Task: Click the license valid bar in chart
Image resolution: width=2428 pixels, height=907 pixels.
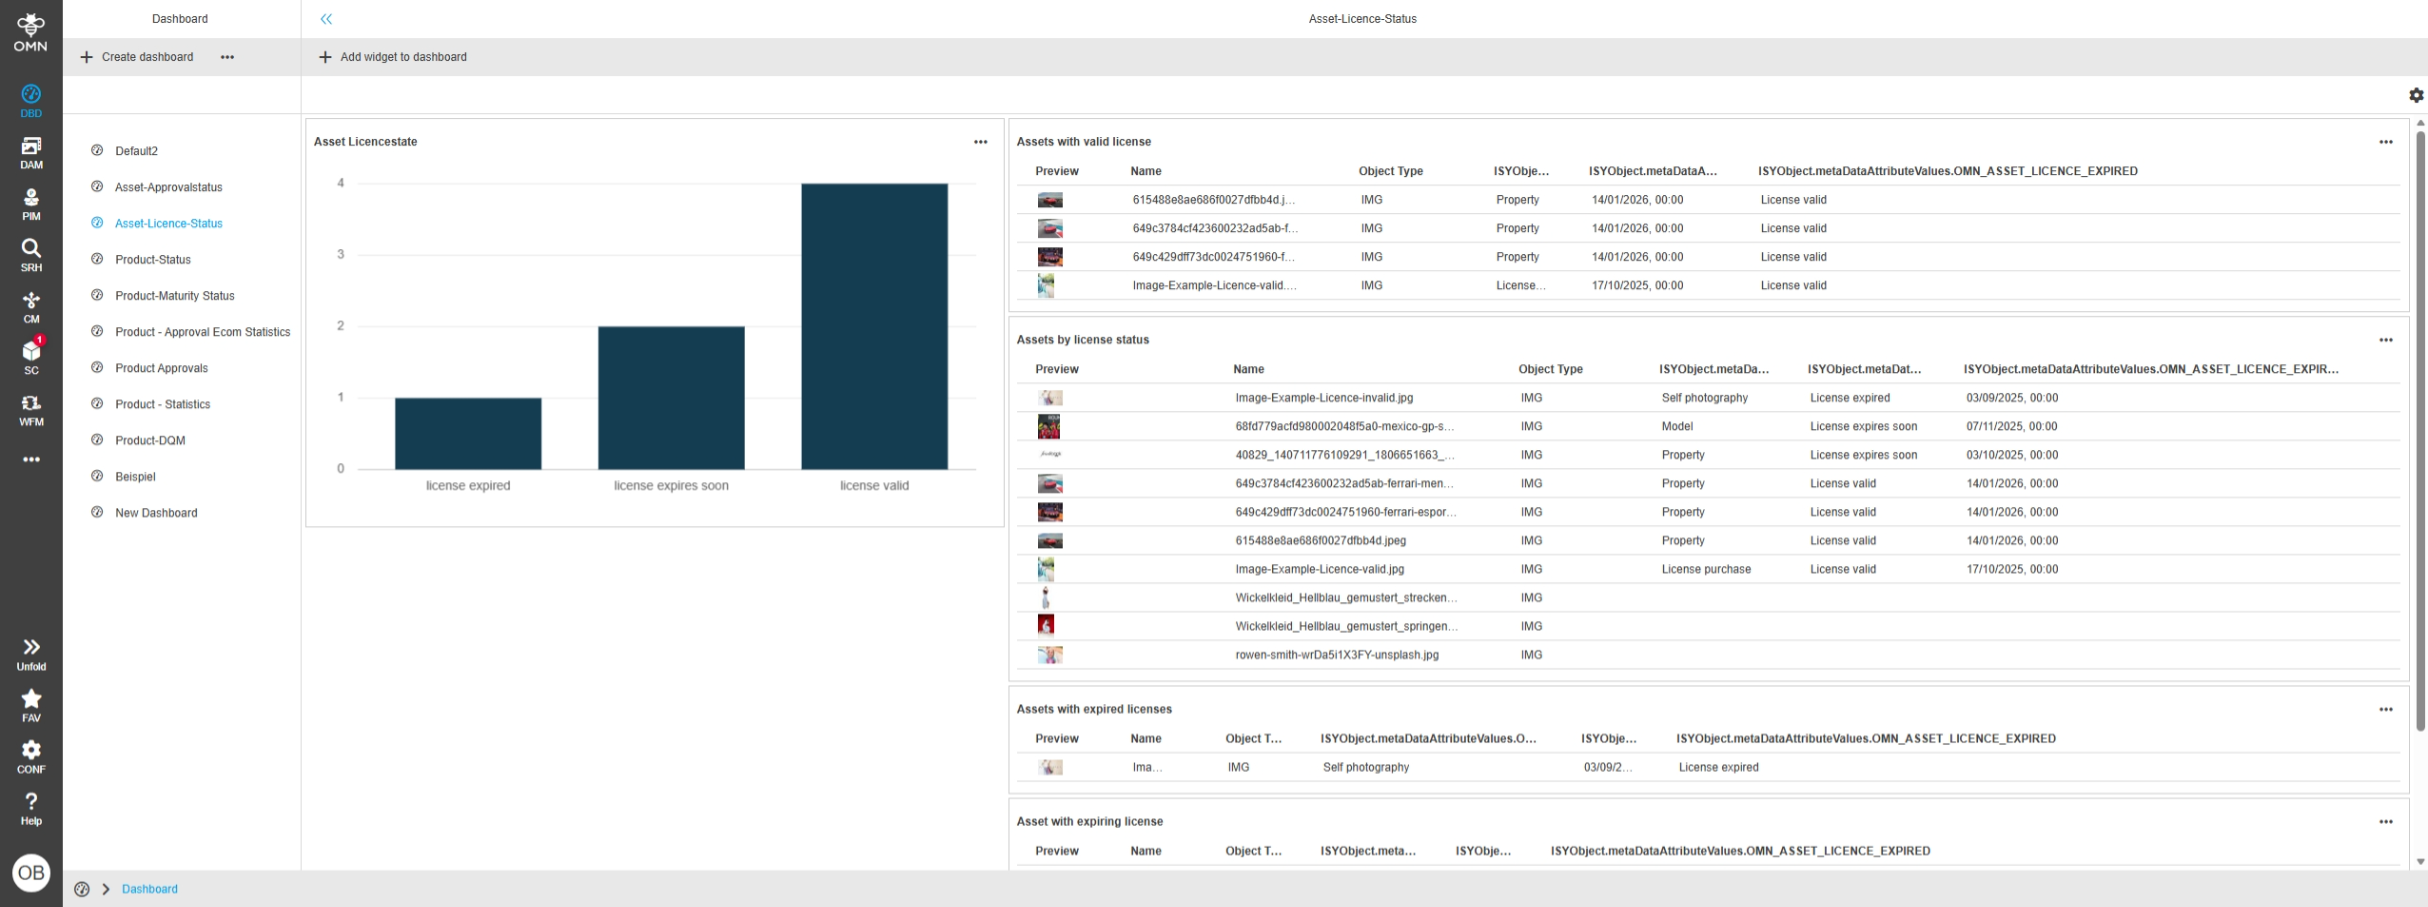Action: [x=874, y=326]
